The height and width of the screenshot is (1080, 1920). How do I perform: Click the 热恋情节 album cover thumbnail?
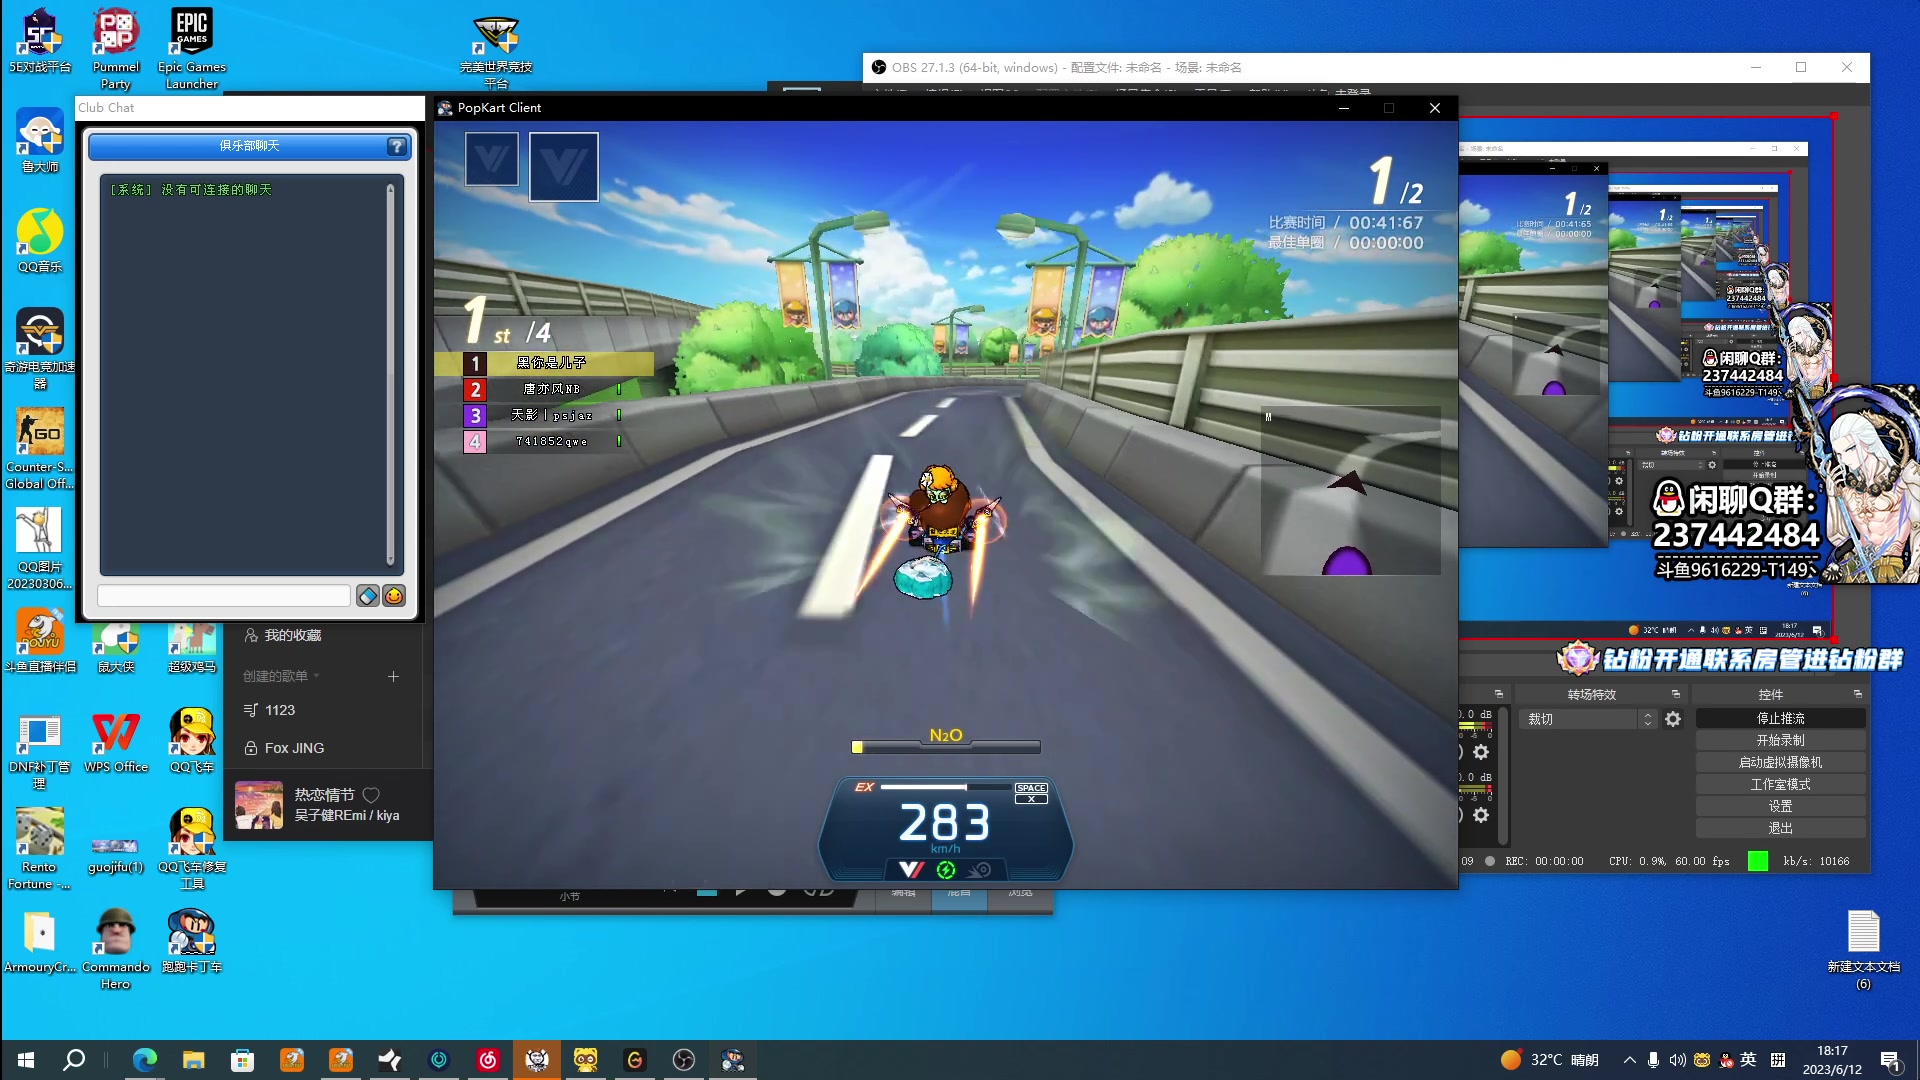[259, 804]
